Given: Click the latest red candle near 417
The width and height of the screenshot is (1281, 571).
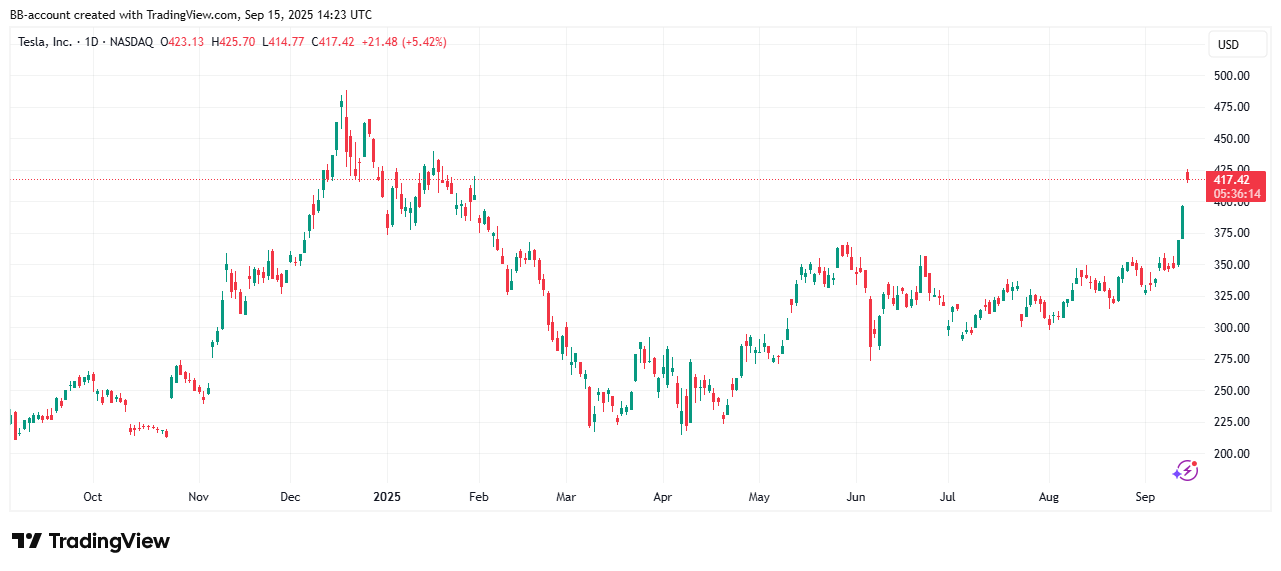Looking at the screenshot, I should 1187,176.
